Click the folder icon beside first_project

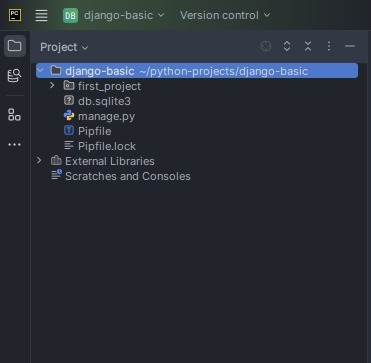coord(69,86)
